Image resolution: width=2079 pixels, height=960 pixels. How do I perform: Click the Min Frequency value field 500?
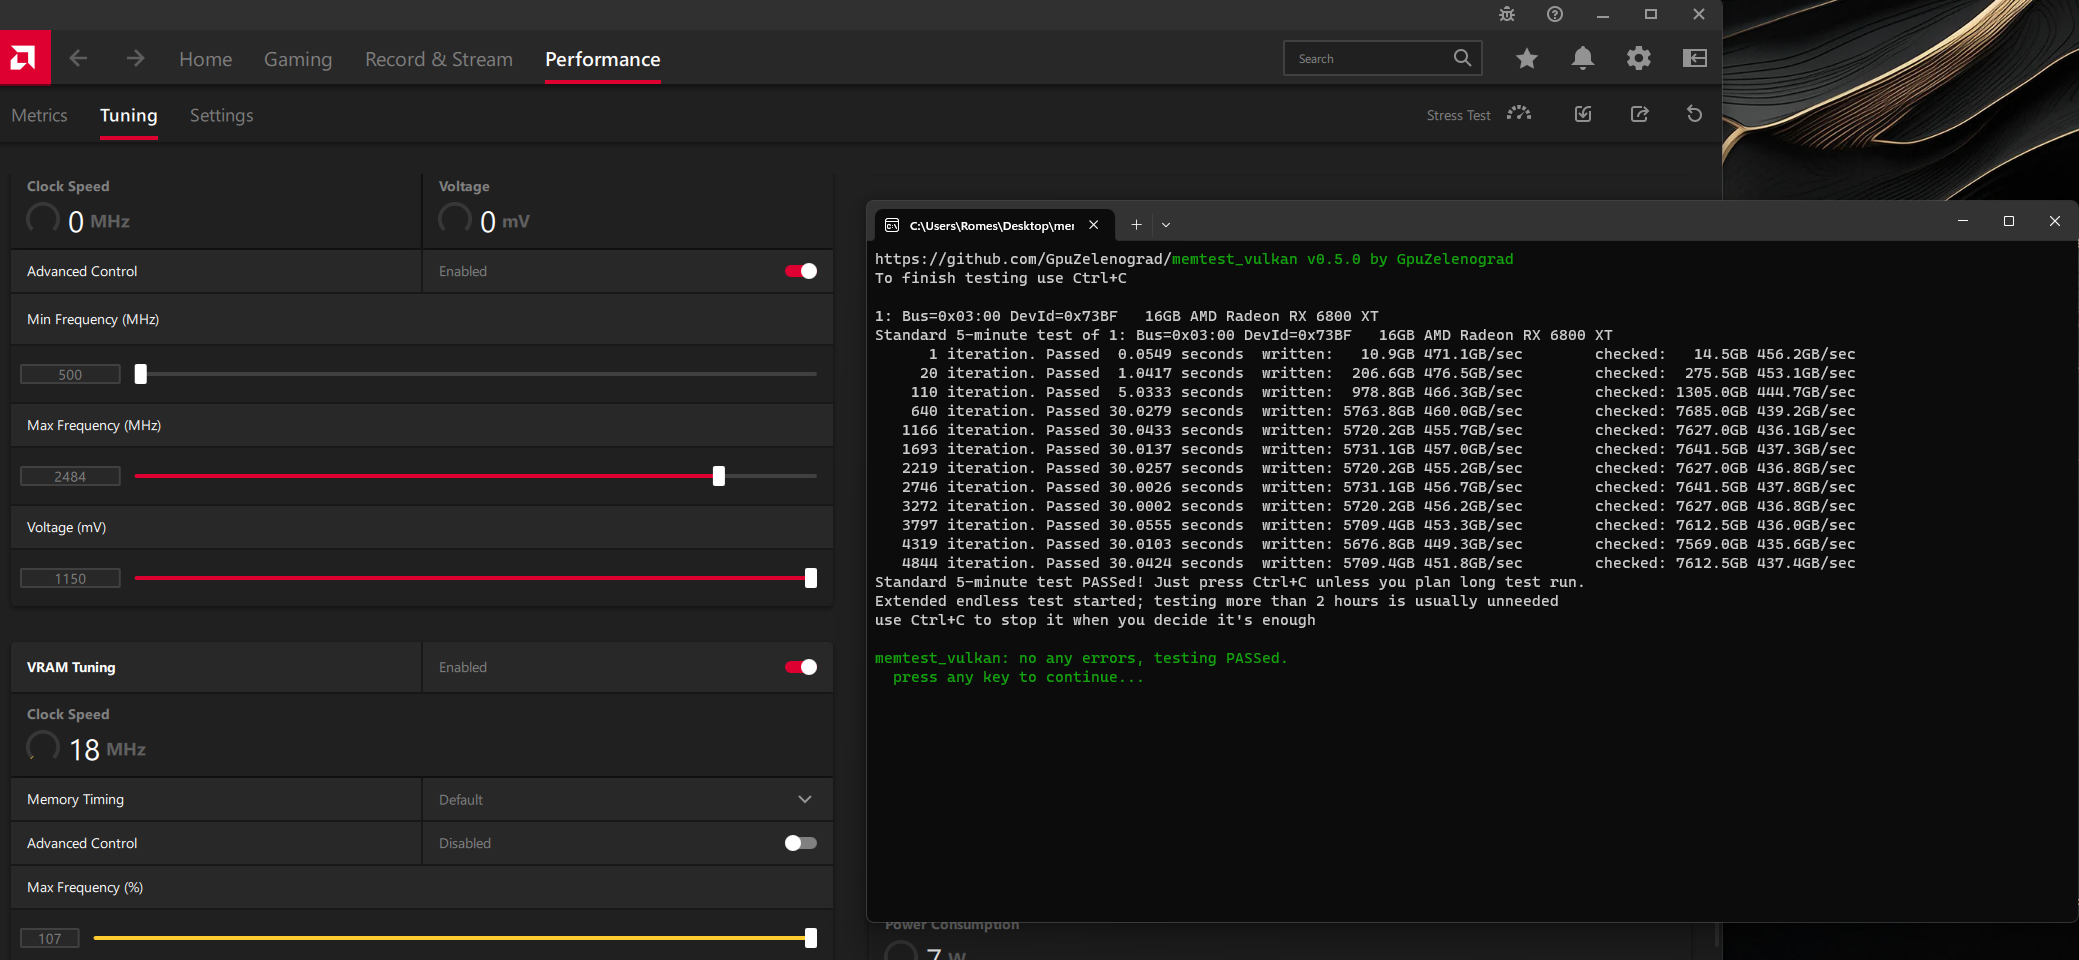pyautogui.click(x=70, y=374)
